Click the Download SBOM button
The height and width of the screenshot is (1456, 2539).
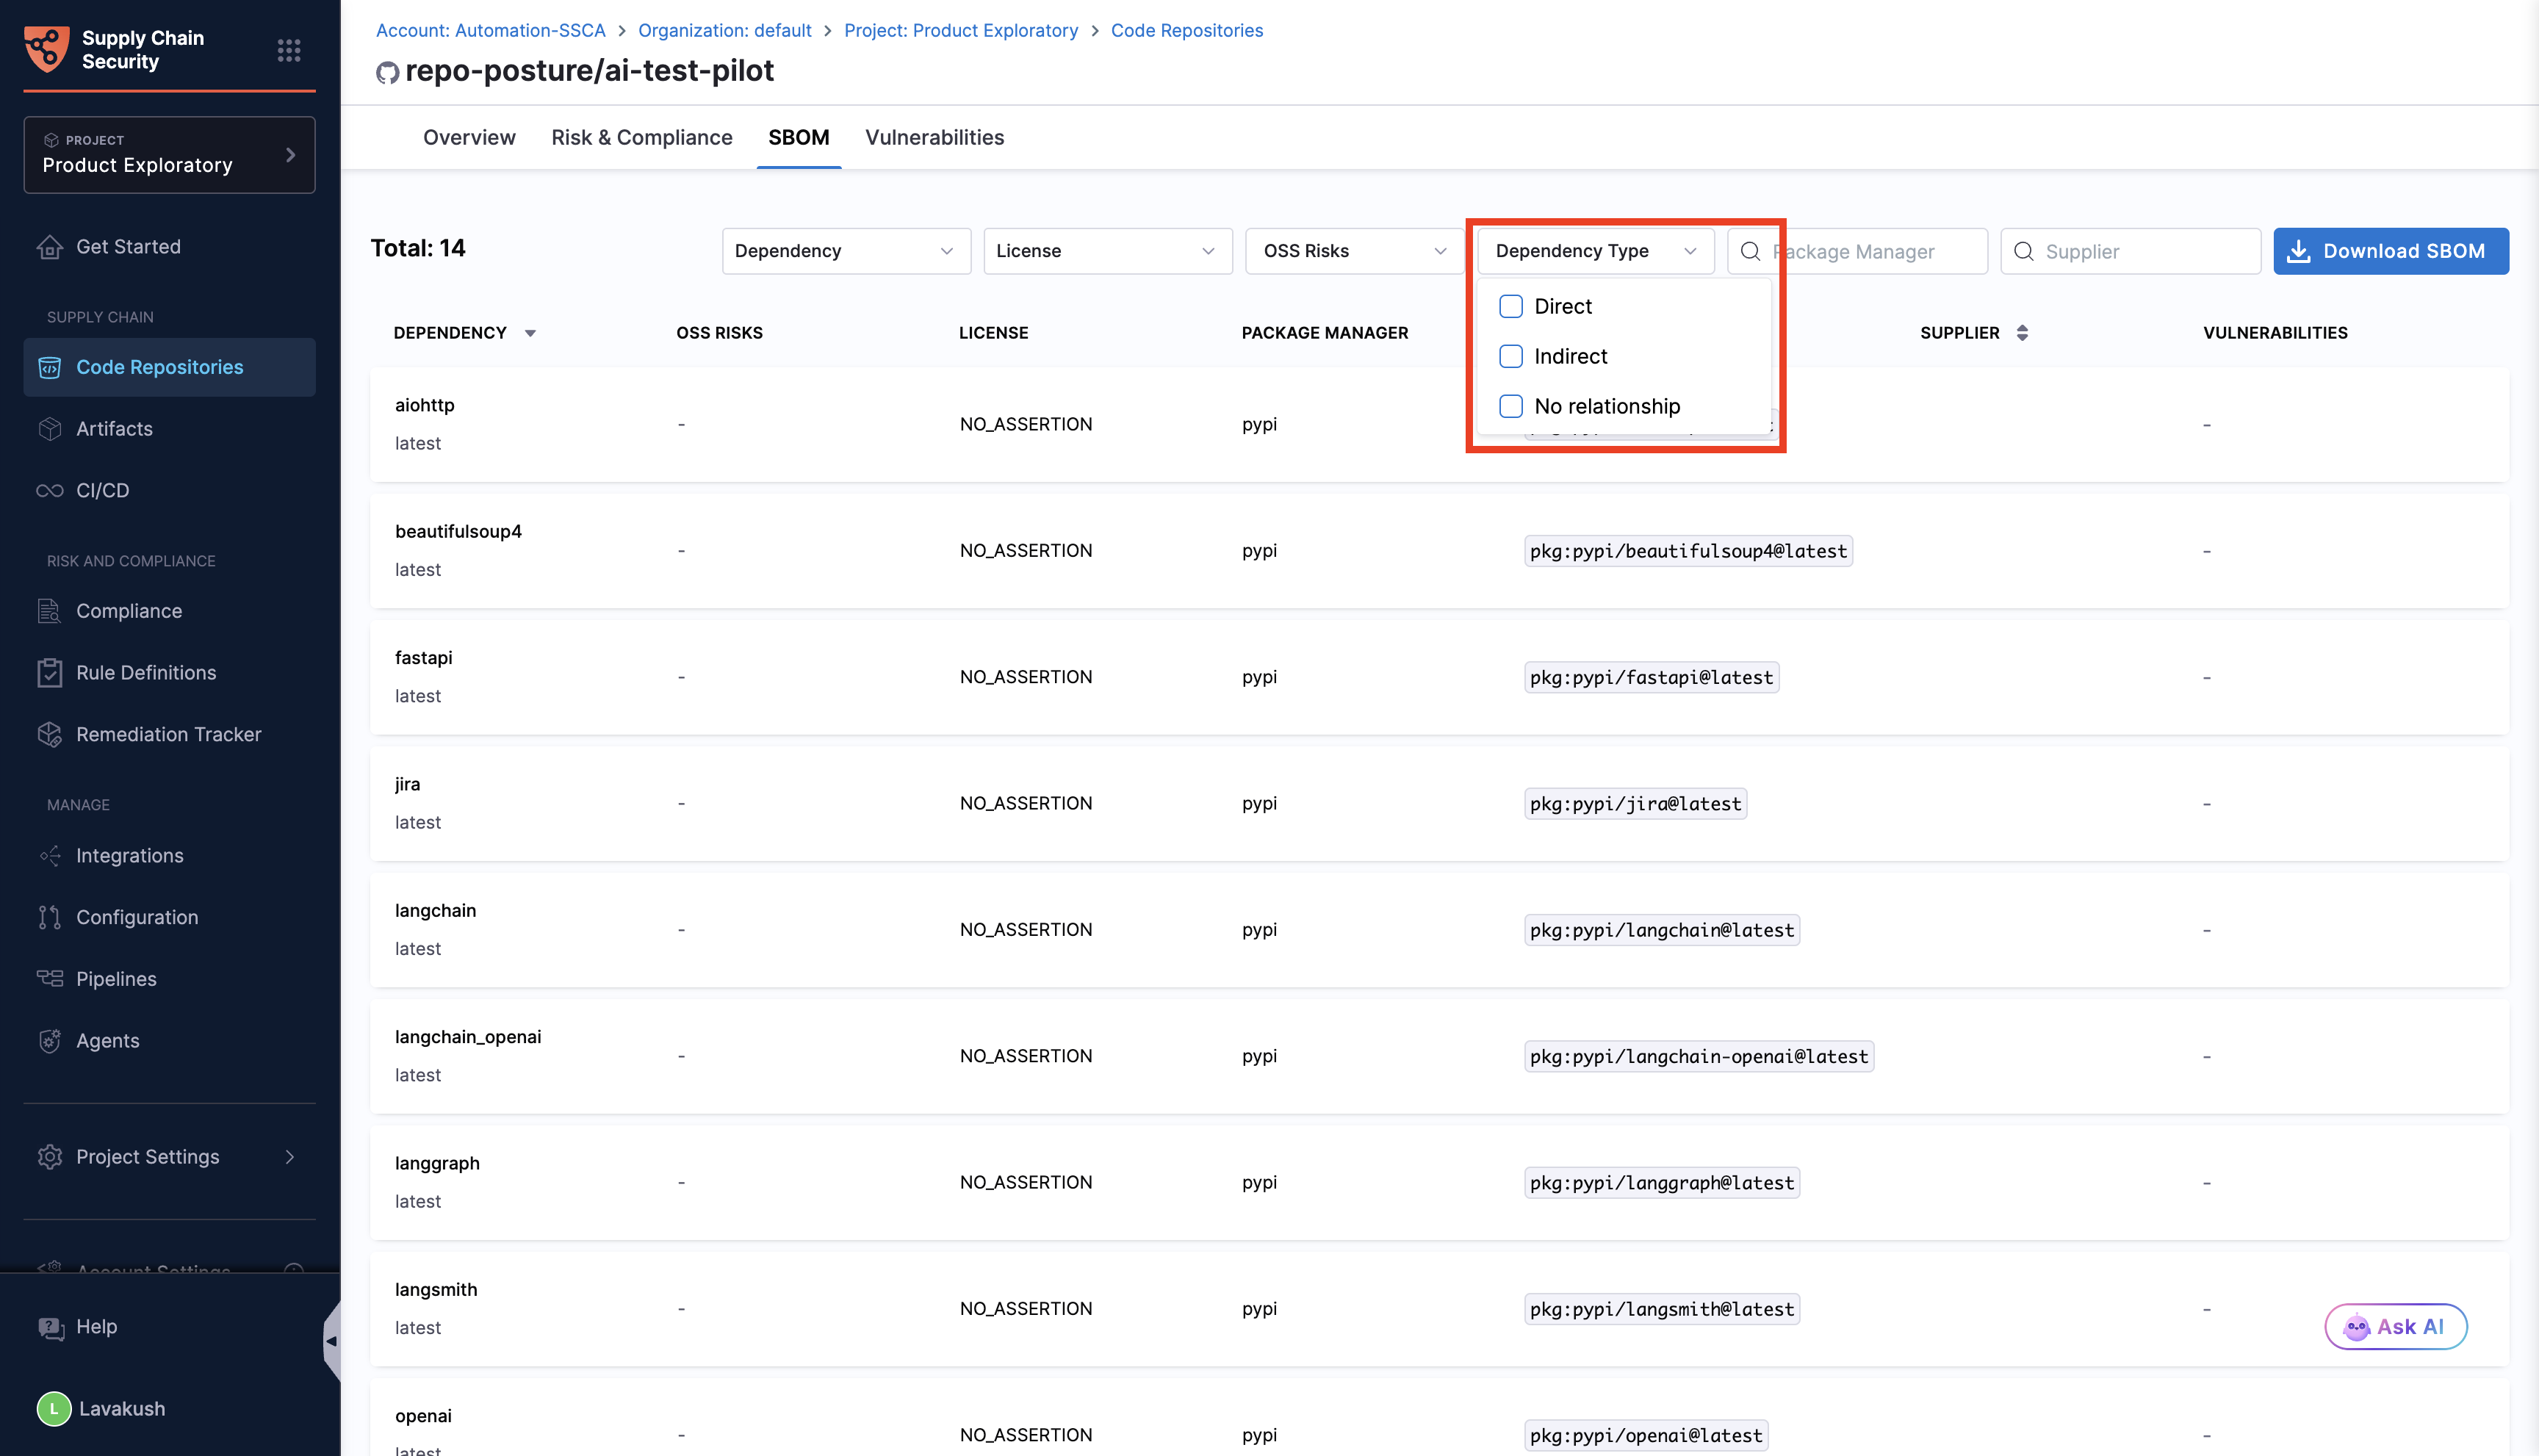click(x=2390, y=251)
